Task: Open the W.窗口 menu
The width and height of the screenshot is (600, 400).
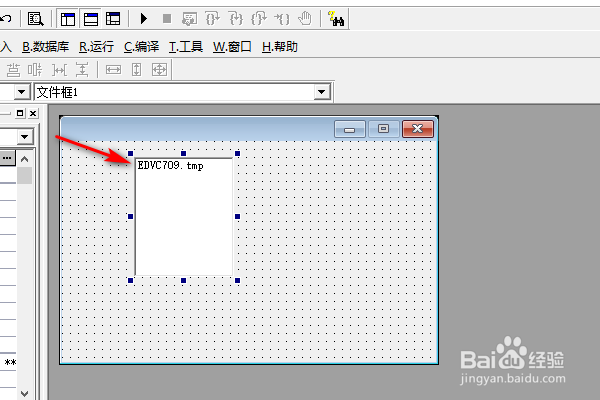Action: click(232, 47)
